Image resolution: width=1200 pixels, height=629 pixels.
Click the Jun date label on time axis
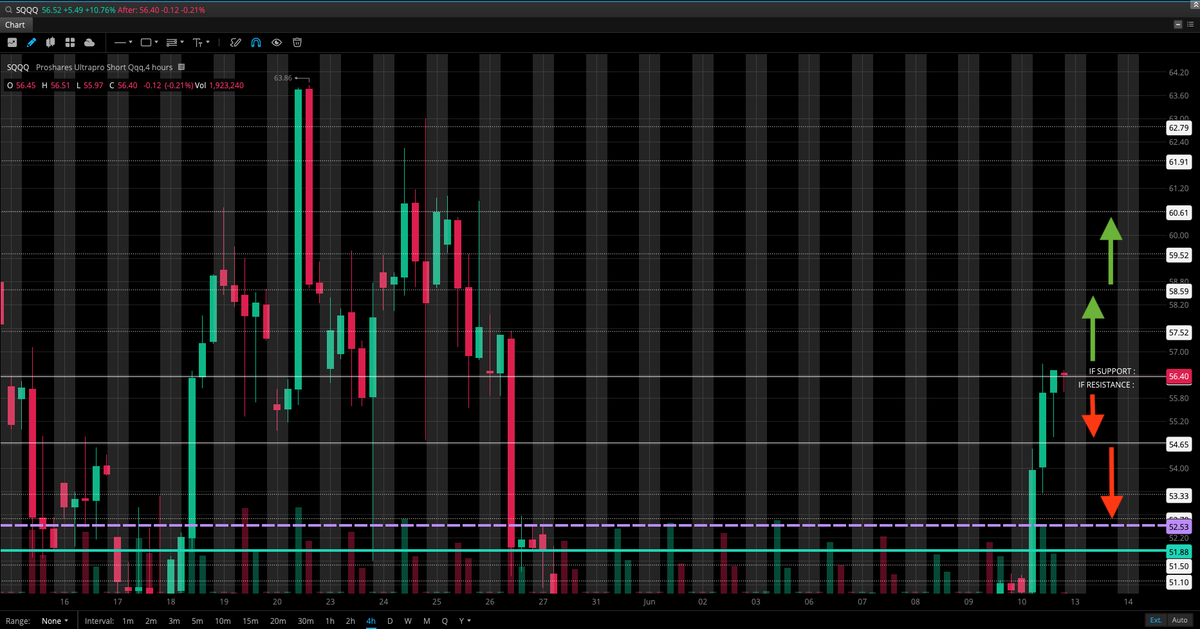pos(648,602)
